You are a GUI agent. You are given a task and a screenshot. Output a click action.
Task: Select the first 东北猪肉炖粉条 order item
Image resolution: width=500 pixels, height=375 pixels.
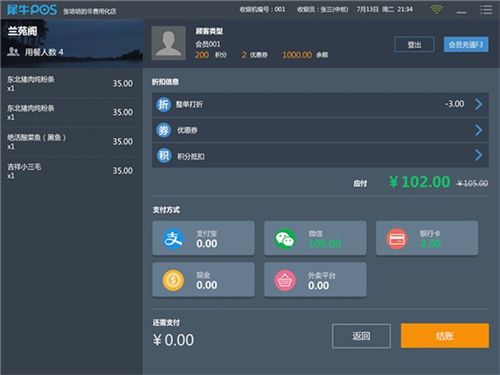tap(71, 83)
